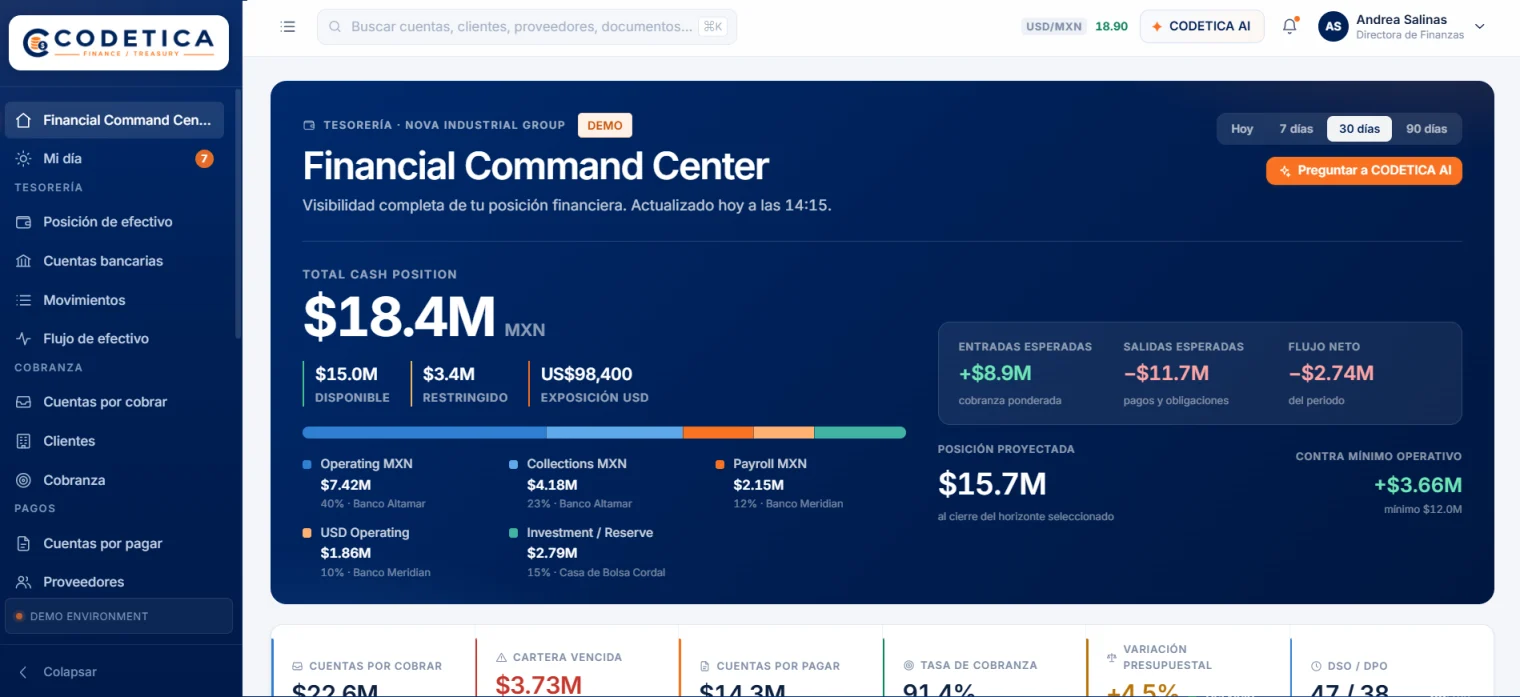Click the Cuentas por pagar card icon
This screenshot has height=697, width=1520.
click(705, 666)
